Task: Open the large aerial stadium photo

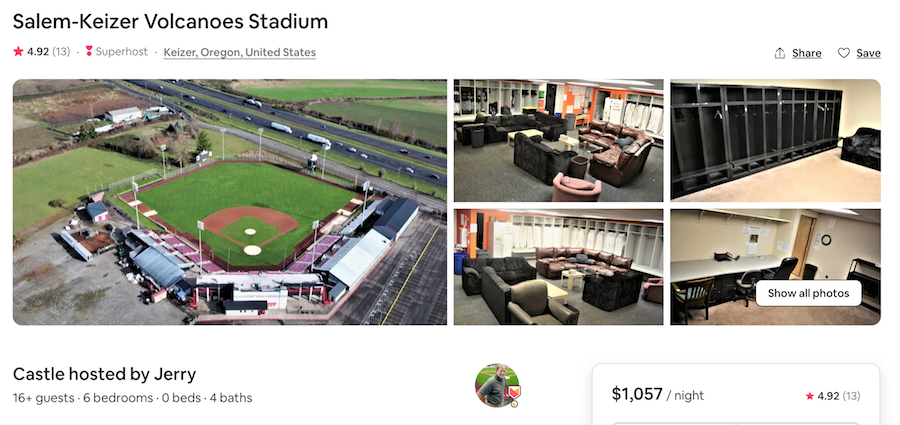Action: [229, 202]
